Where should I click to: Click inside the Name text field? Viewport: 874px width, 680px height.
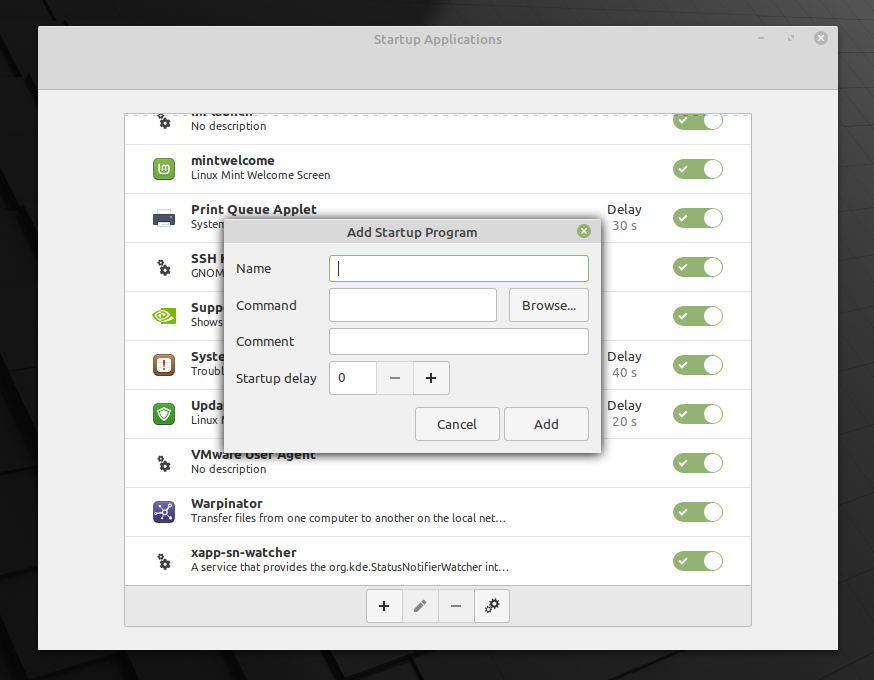click(x=458, y=268)
